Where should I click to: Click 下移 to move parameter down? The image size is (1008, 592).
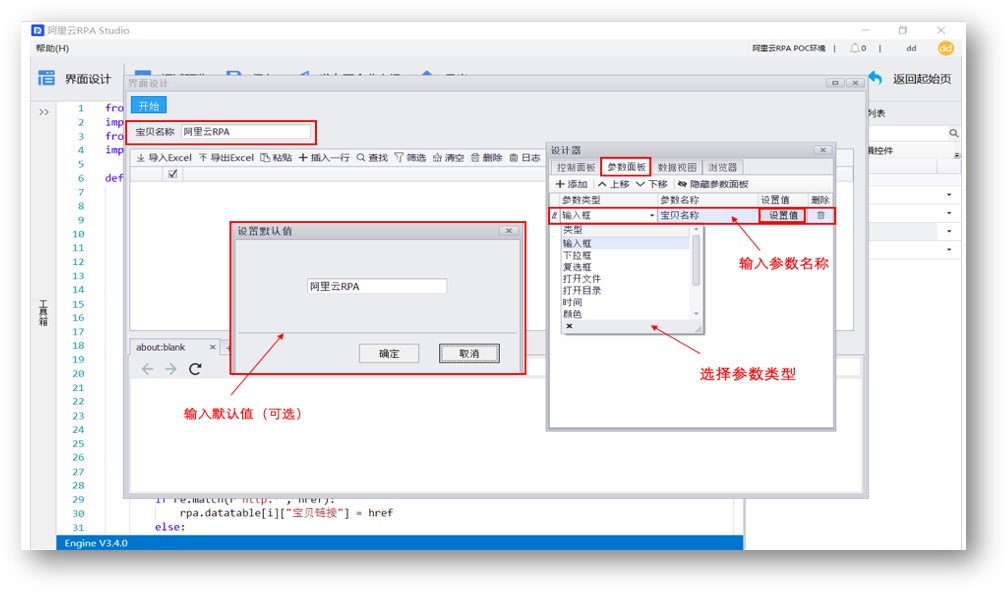click(x=651, y=184)
